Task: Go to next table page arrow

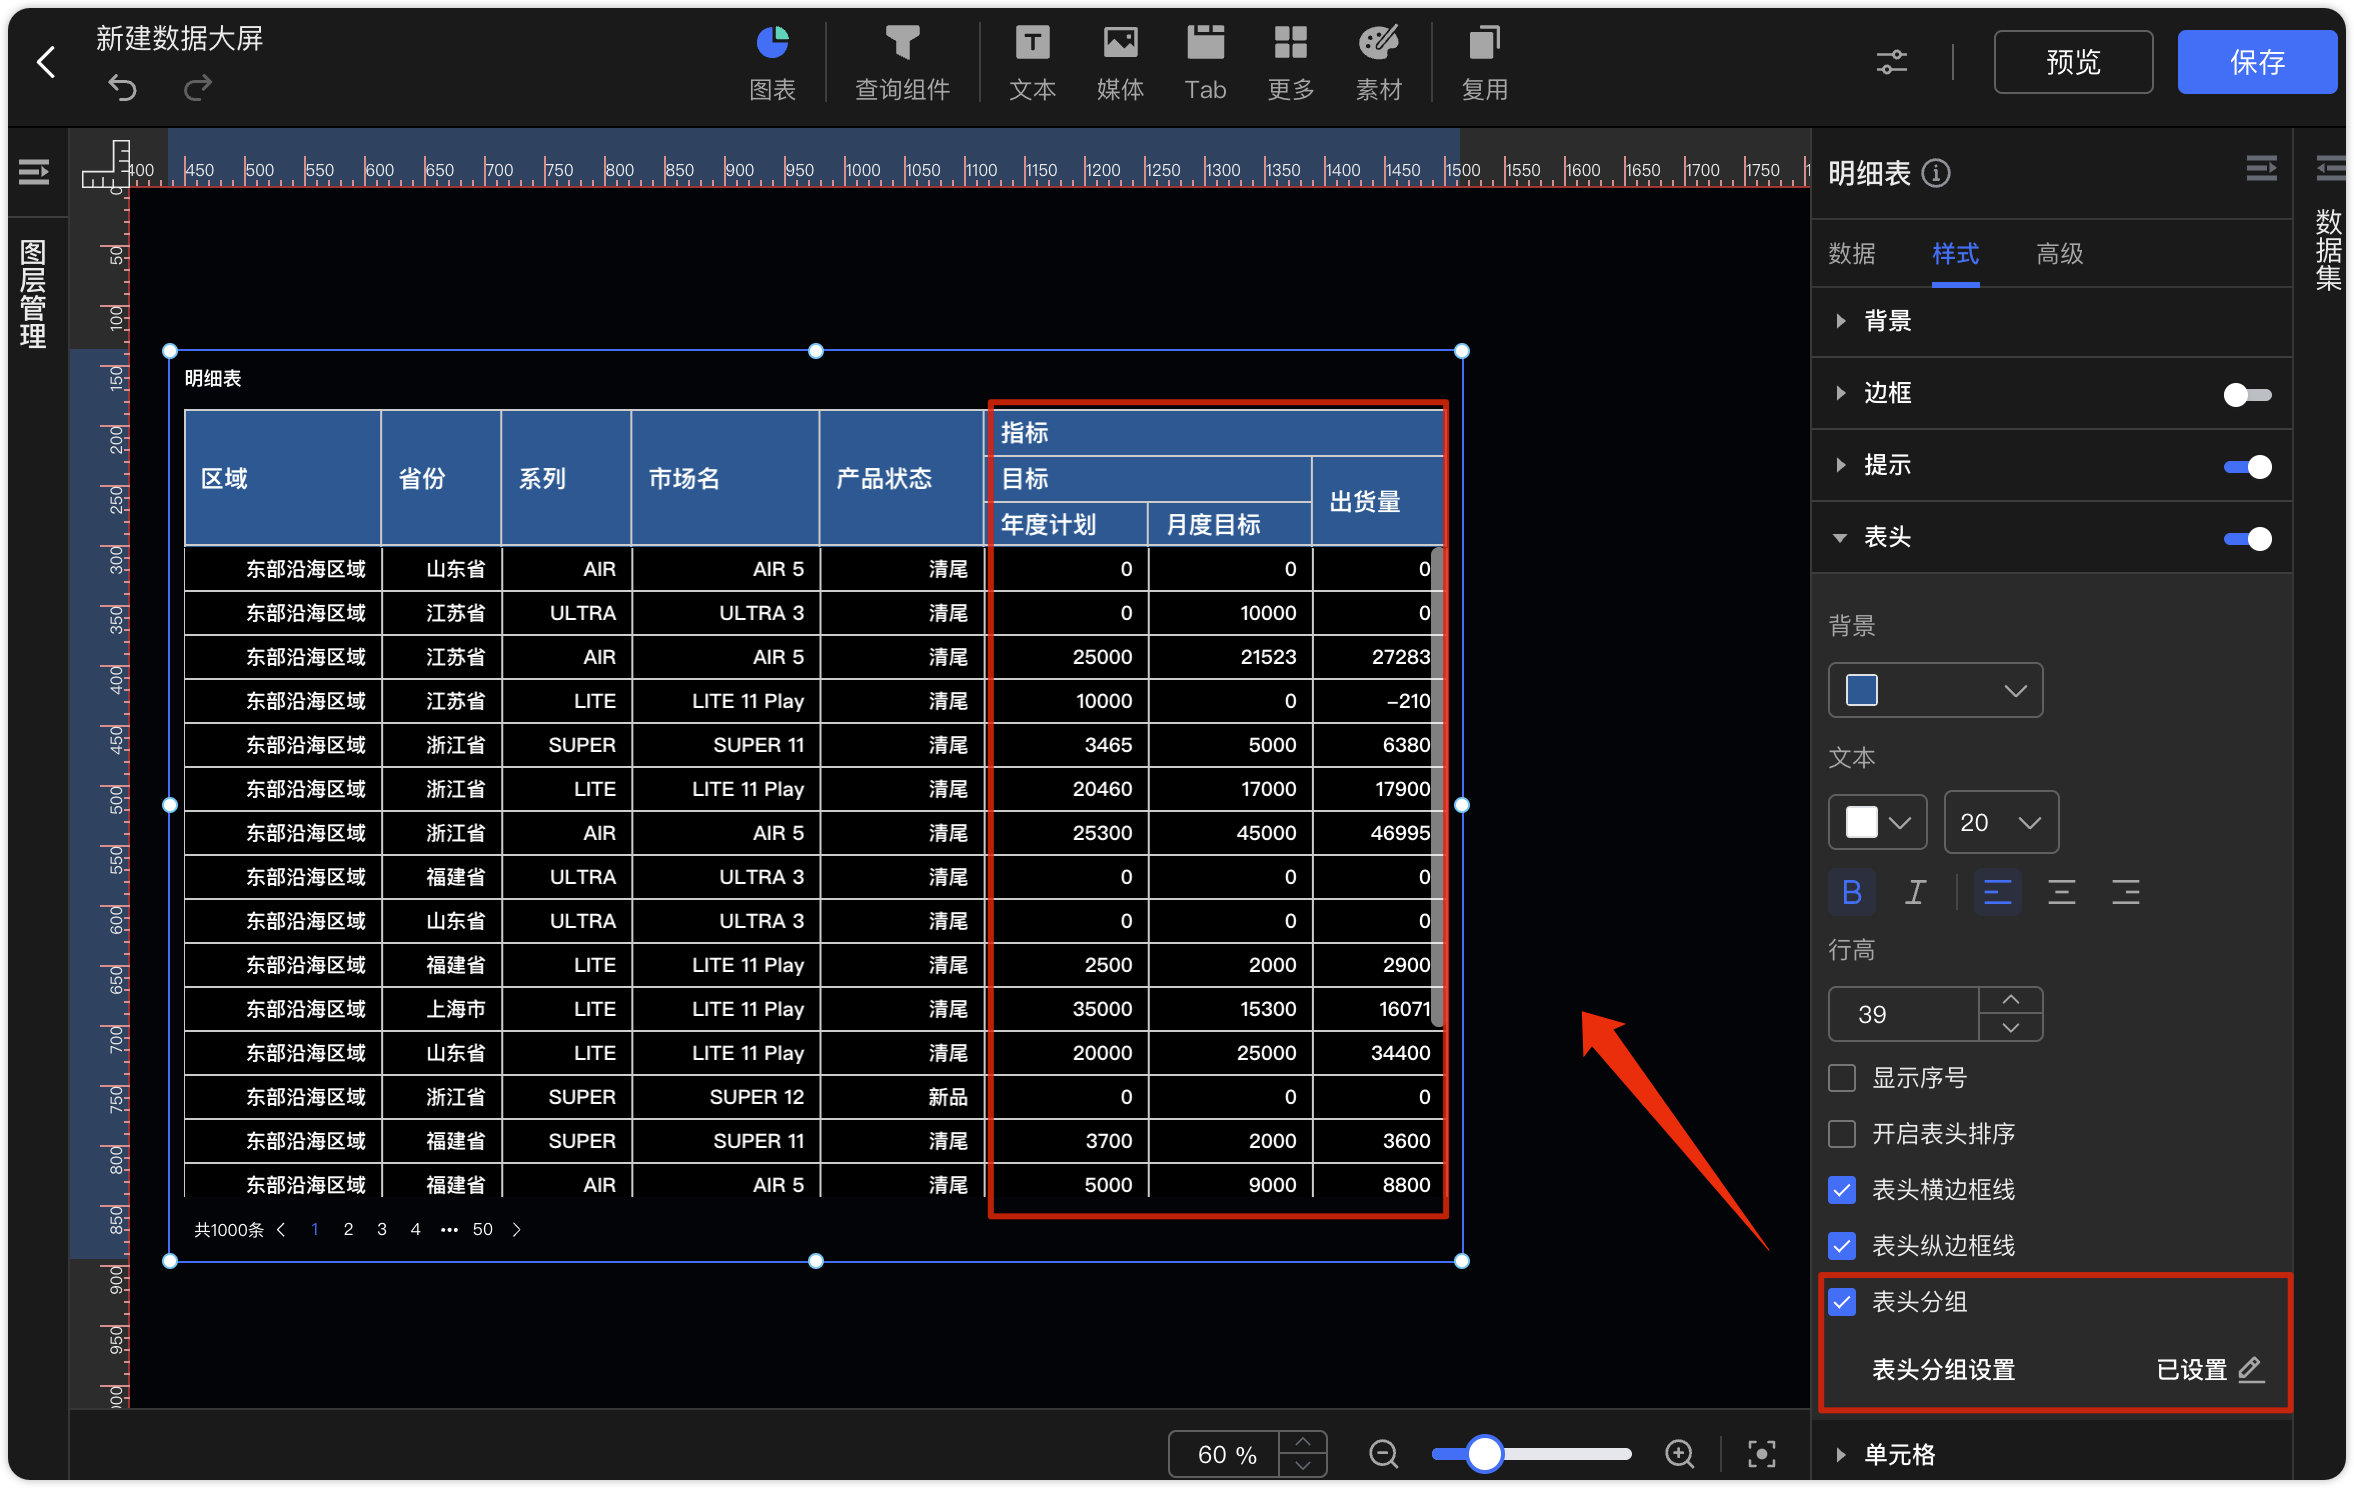Action: [516, 1229]
